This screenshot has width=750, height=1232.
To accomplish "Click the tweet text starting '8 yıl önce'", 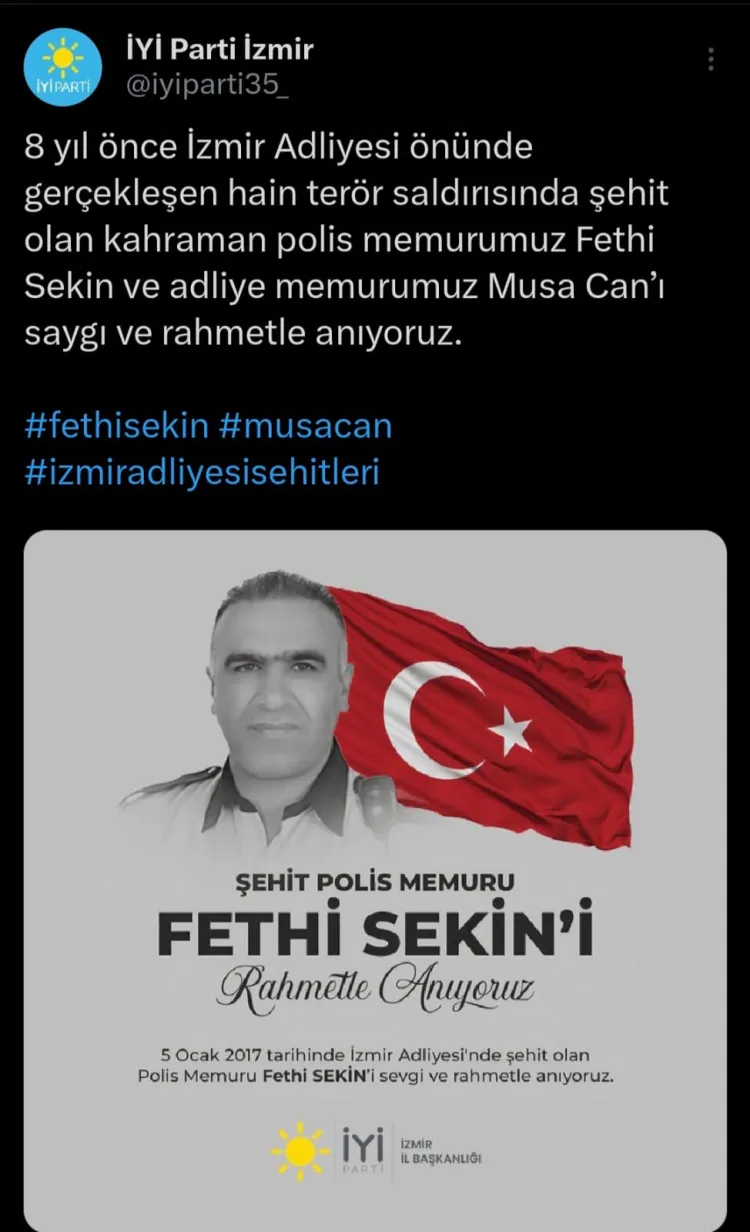I will pyautogui.click(x=347, y=241).
